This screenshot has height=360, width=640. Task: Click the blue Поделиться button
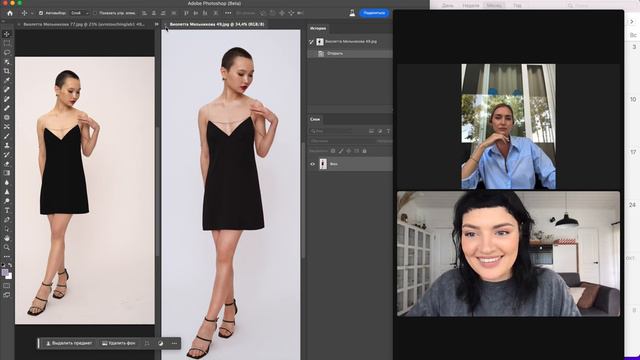pos(374,13)
